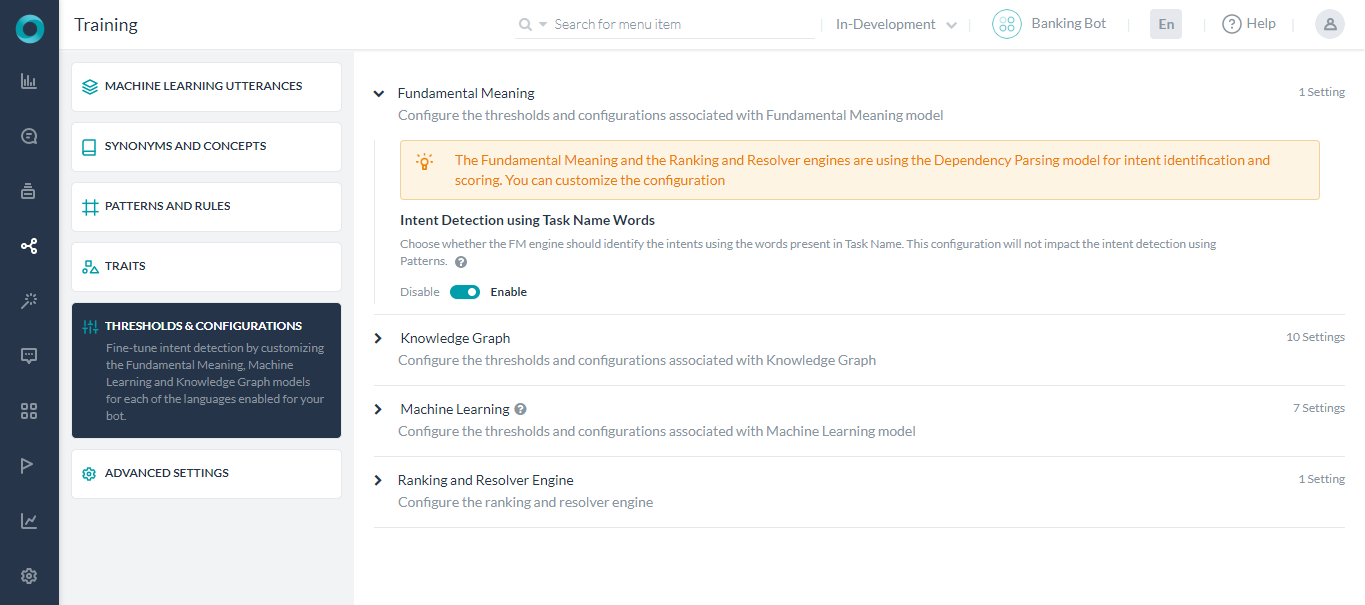
Task: Click the Patterns and Rules hash icon
Action: coord(90,207)
